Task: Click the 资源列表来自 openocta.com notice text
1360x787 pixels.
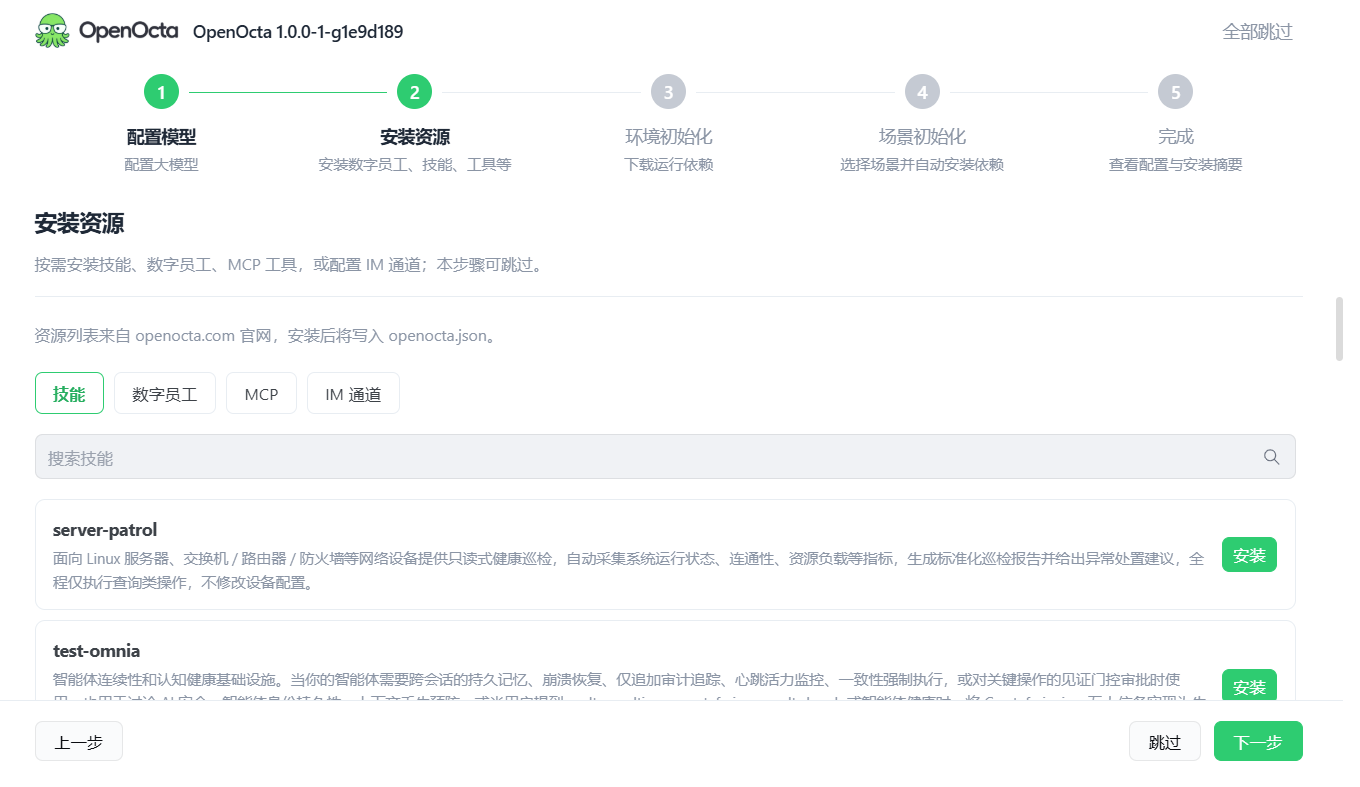Action: point(265,336)
